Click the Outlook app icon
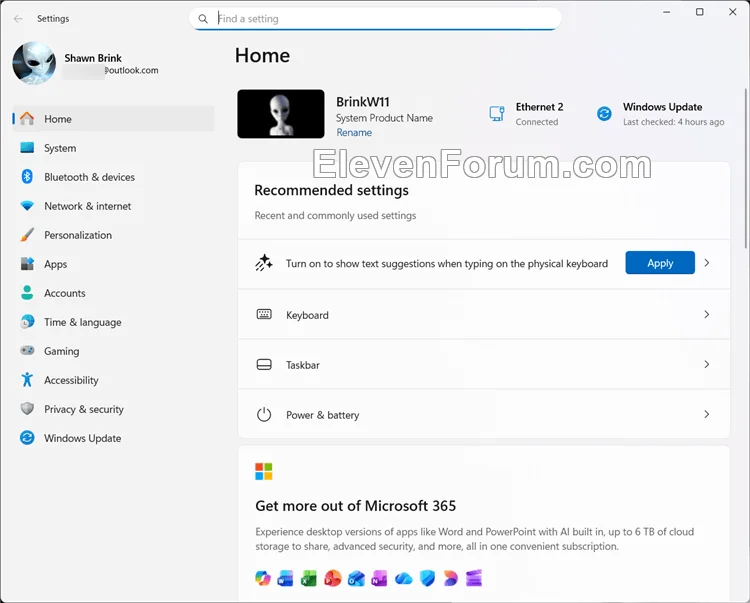The width and height of the screenshot is (750, 603). click(356, 579)
